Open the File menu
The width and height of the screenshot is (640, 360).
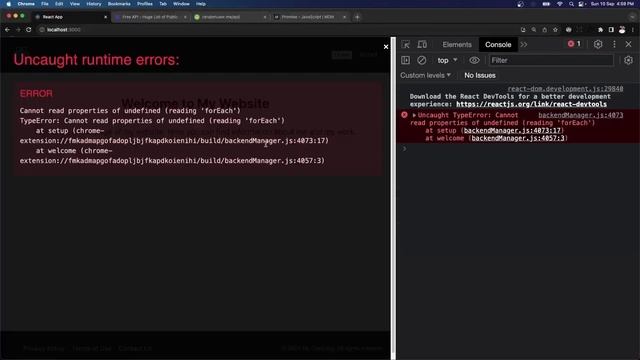[x=45, y=4]
